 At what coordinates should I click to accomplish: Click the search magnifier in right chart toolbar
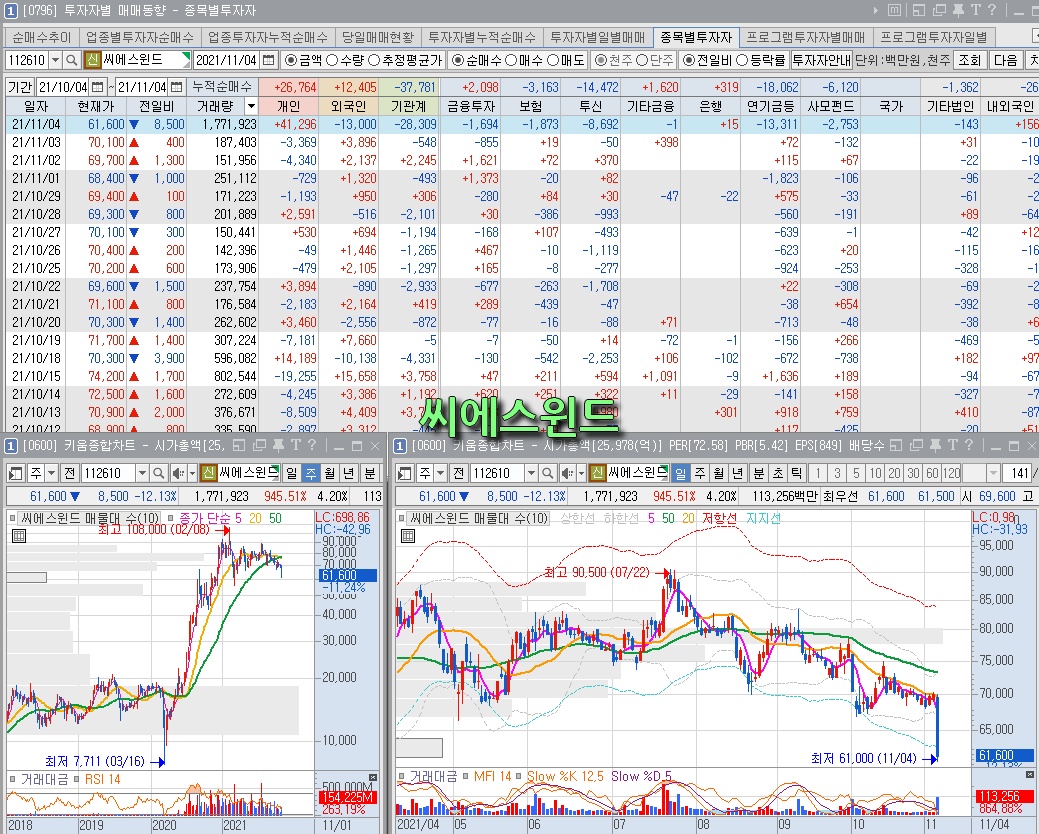[547, 473]
